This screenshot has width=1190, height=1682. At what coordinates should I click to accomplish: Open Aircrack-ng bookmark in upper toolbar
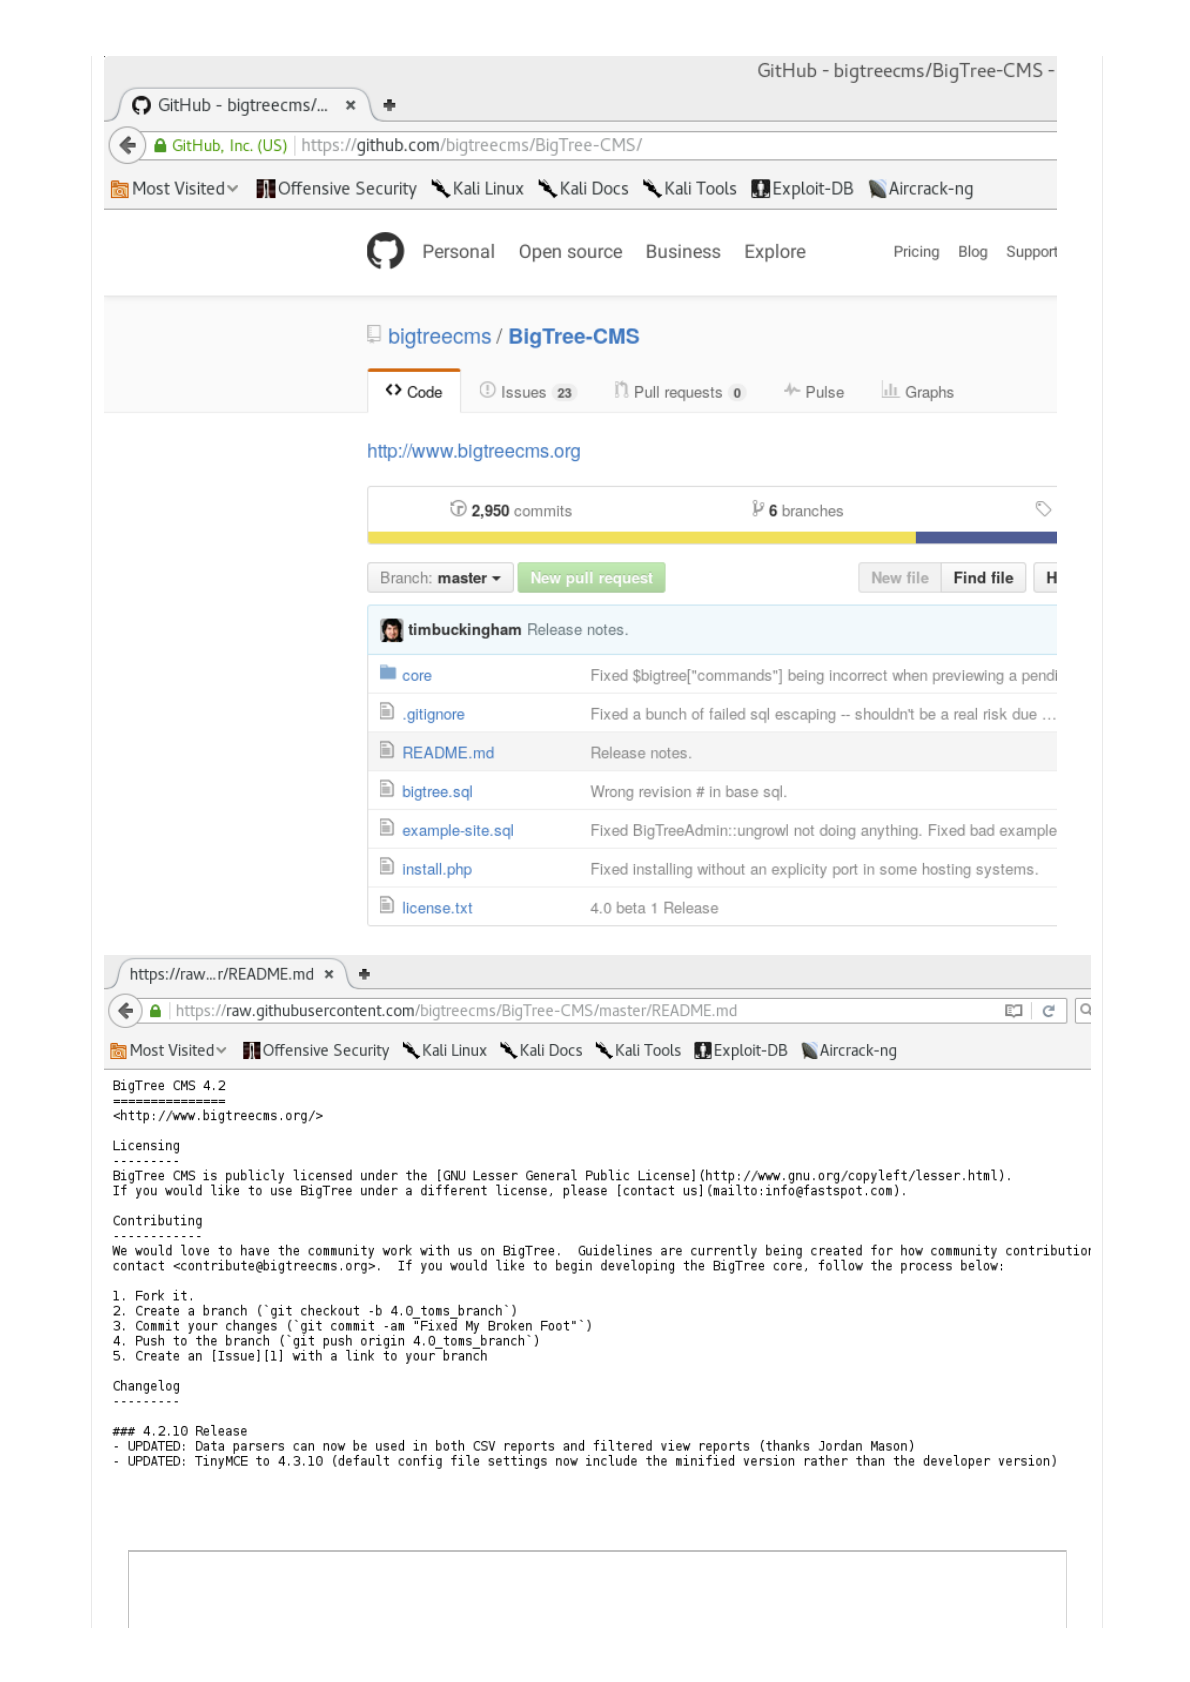920,189
